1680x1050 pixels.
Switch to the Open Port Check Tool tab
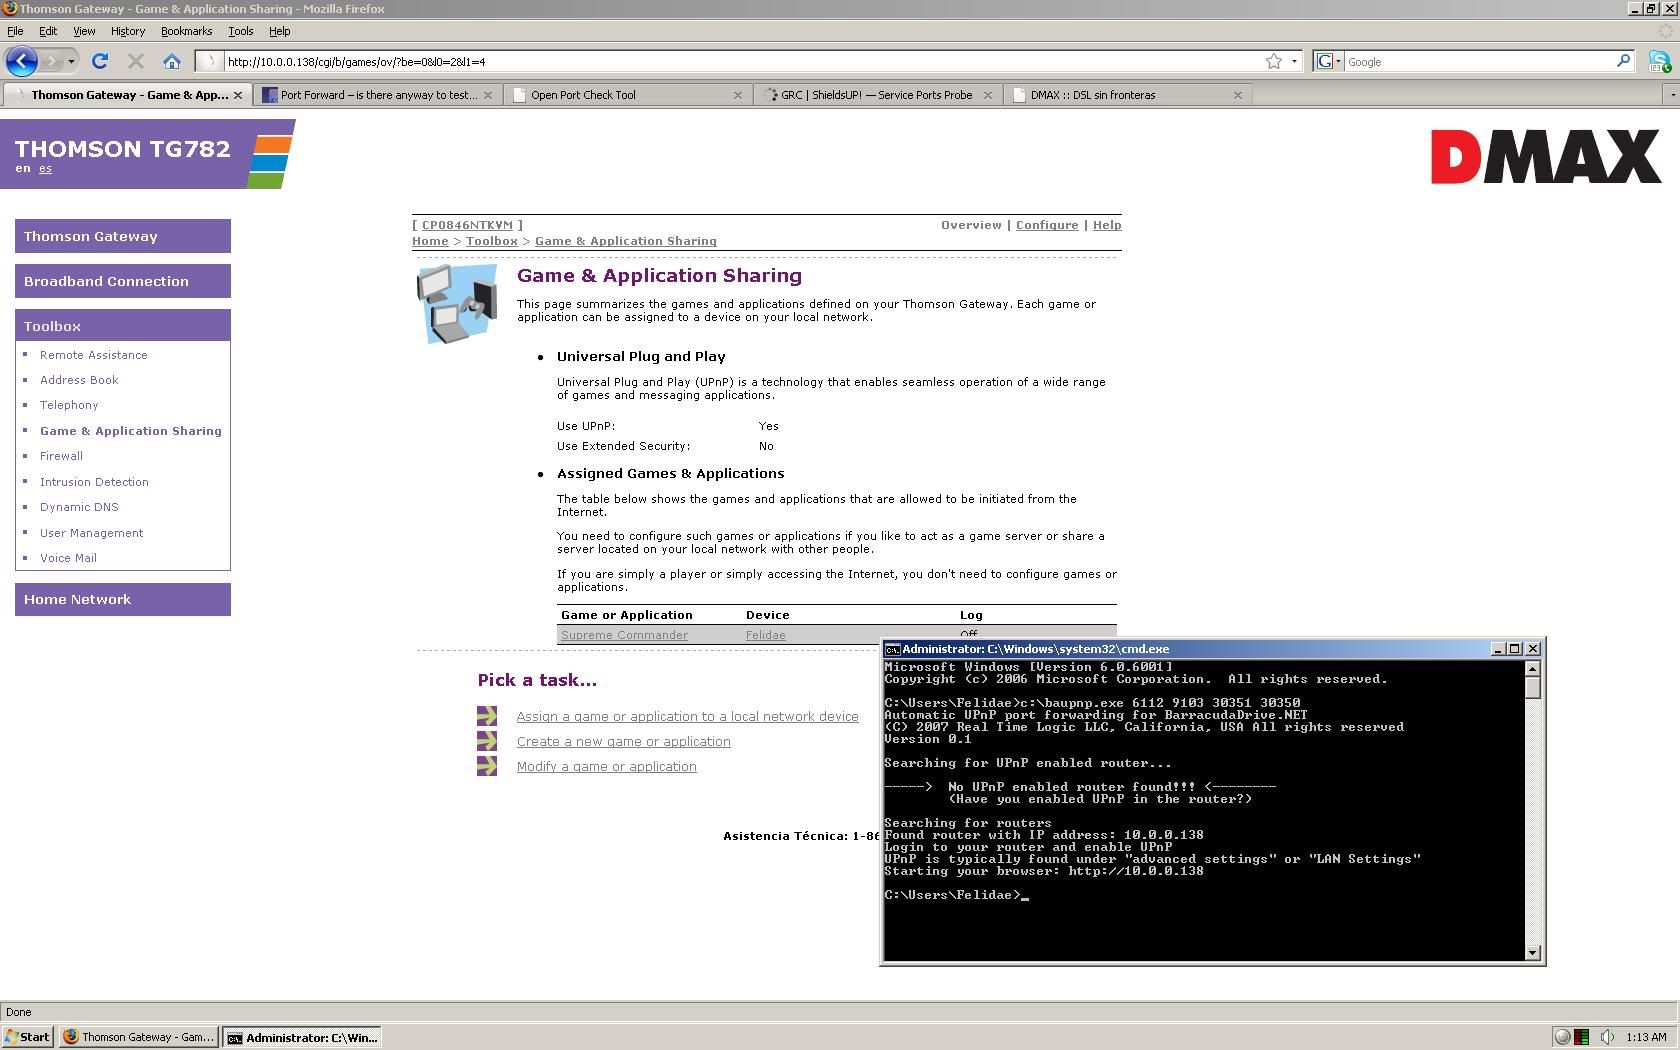[x=583, y=95]
